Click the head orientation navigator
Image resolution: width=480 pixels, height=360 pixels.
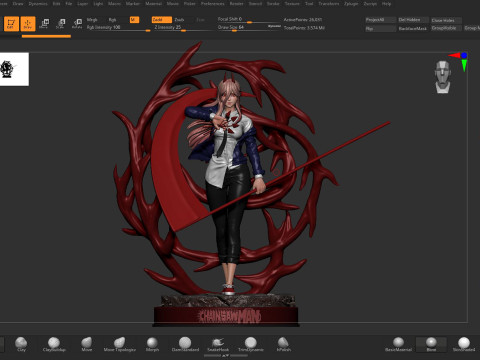443,77
